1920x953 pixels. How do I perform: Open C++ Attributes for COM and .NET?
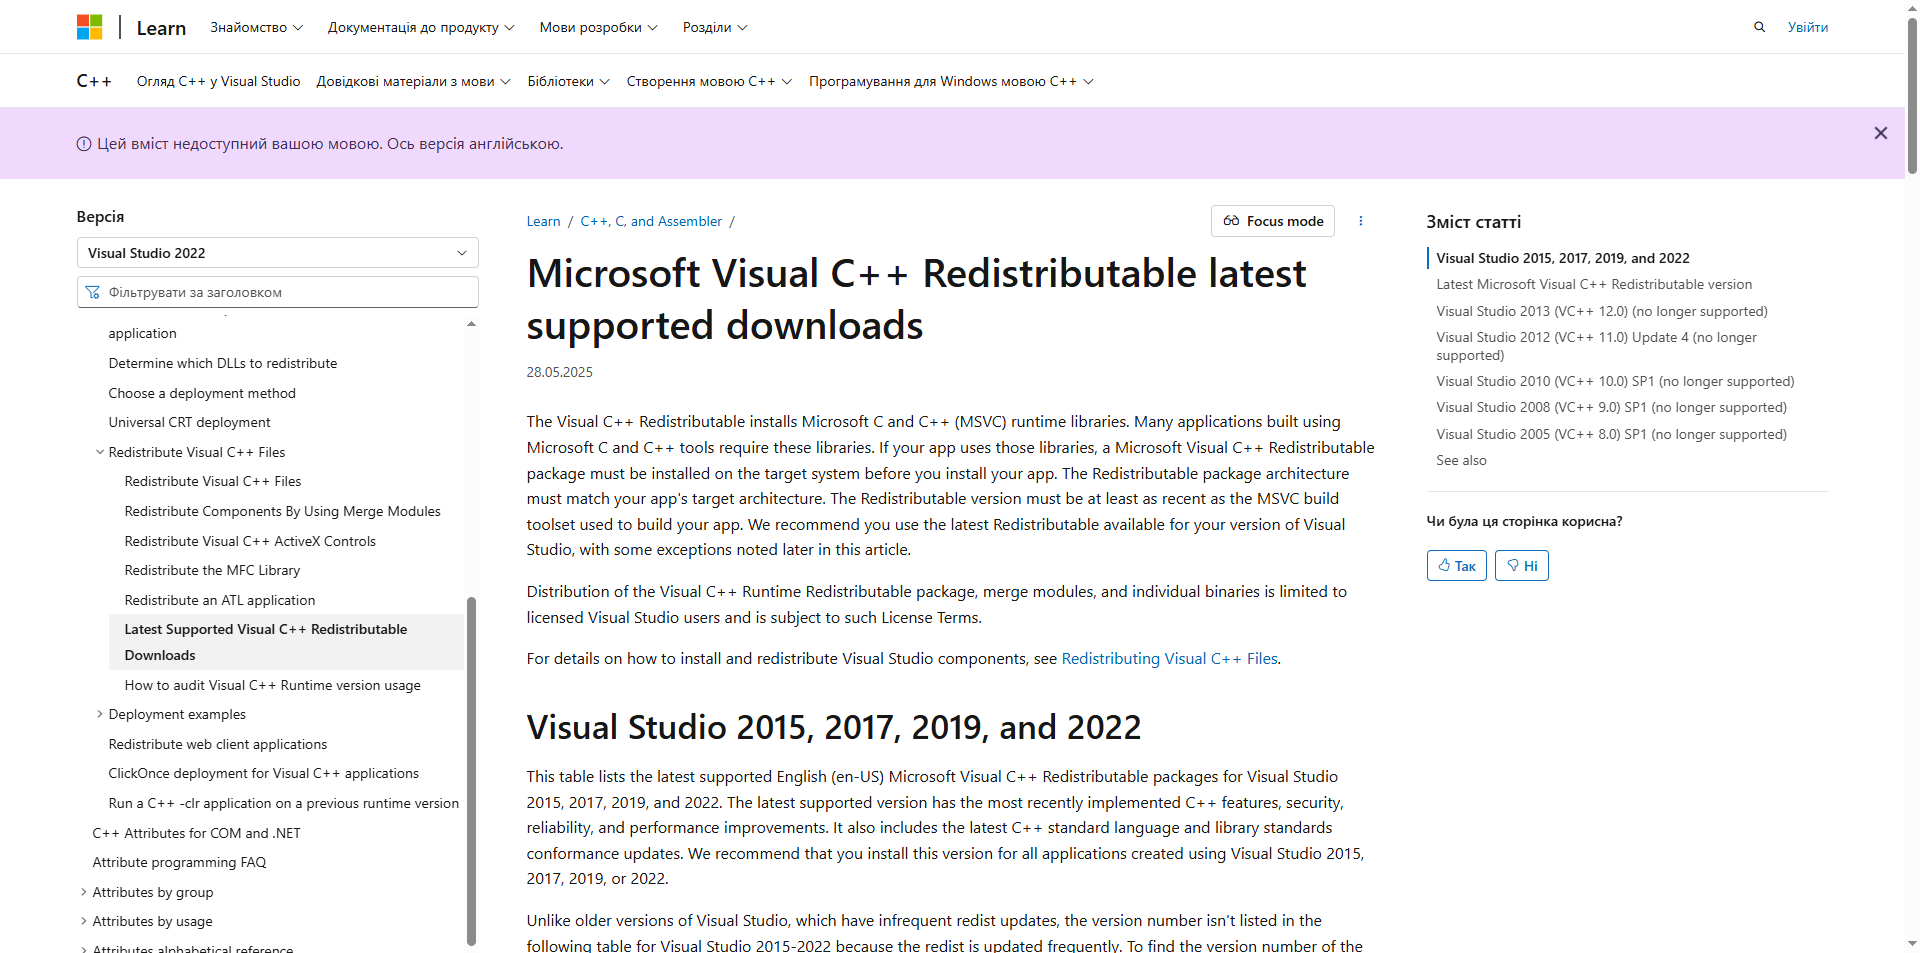(x=196, y=833)
